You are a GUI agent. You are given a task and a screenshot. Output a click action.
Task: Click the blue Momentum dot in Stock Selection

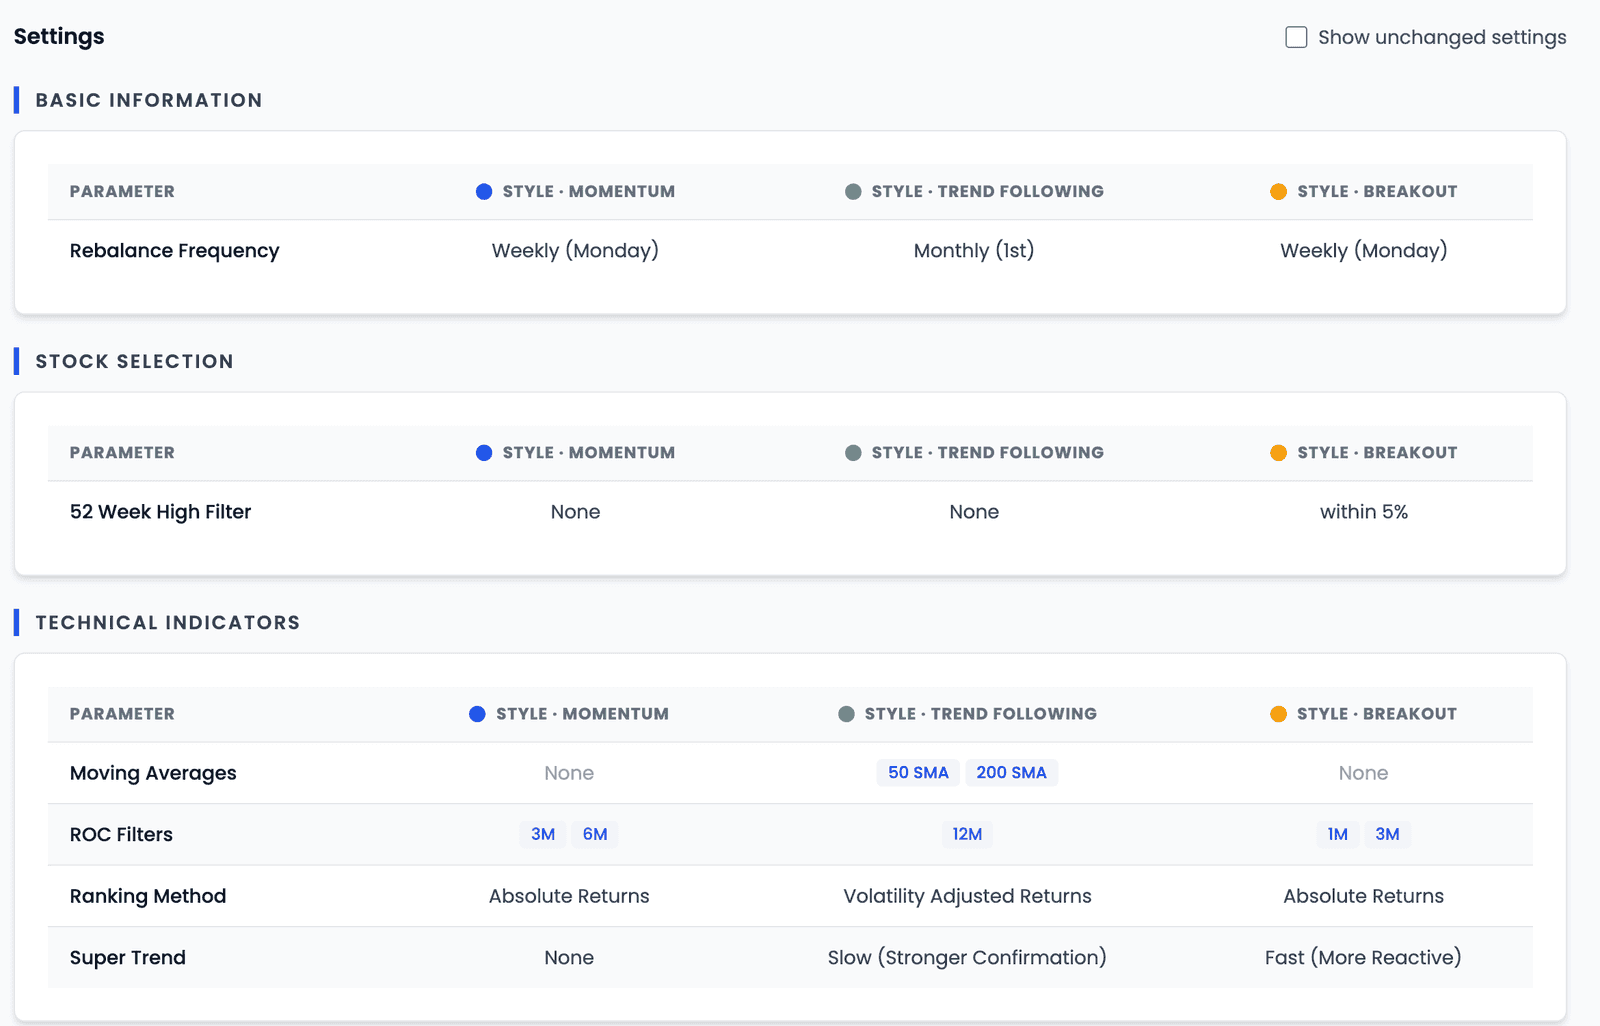click(x=484, y=453)
